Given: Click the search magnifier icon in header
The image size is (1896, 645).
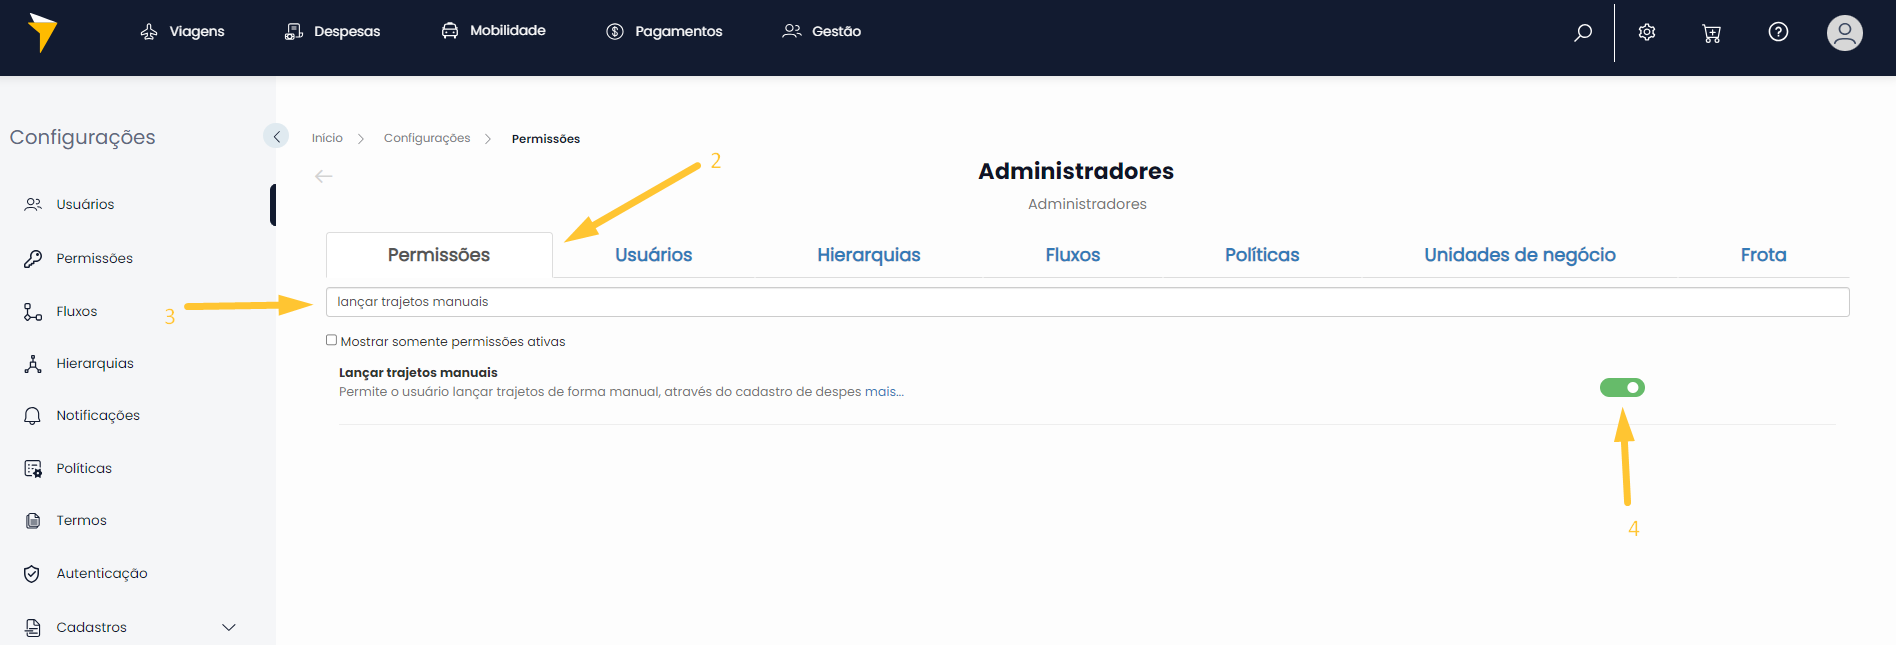Looking at the screenshot, I should pyautogui.click(x=1583, y=32).
